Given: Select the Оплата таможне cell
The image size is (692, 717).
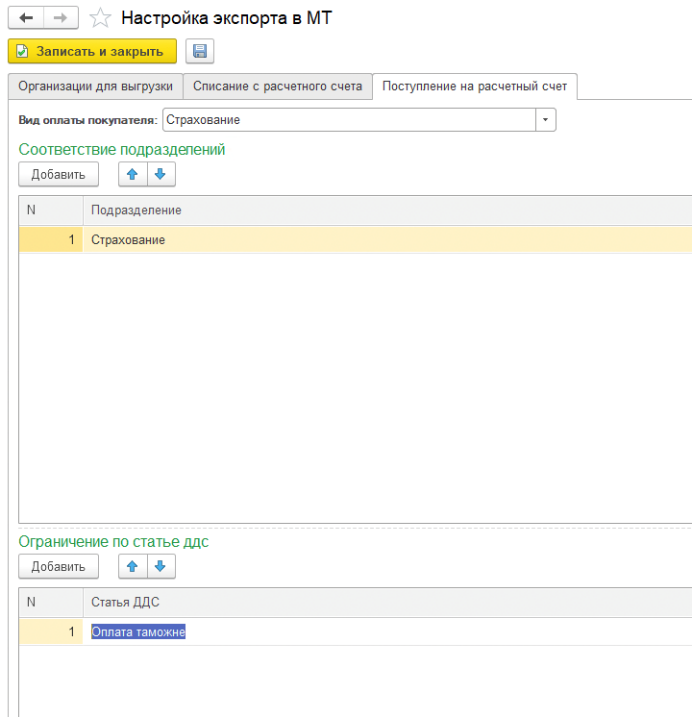Looking at the screenshot, I should click(138, 632).
